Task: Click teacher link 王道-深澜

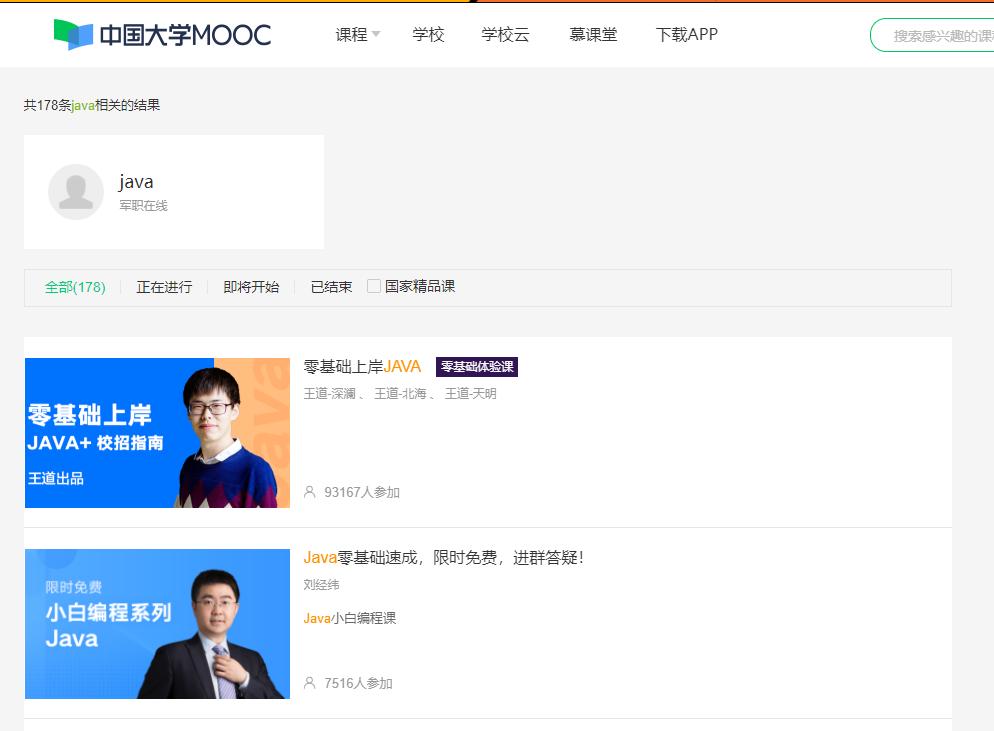Action: click(333, 393)
